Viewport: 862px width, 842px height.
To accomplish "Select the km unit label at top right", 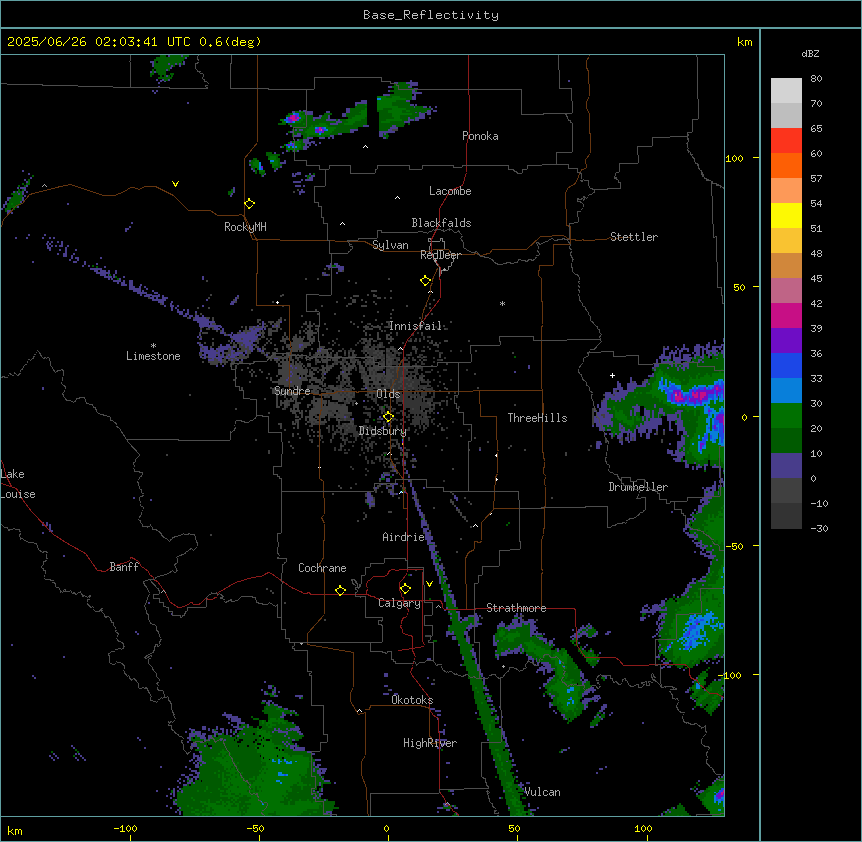I will (x=744, y=42).
